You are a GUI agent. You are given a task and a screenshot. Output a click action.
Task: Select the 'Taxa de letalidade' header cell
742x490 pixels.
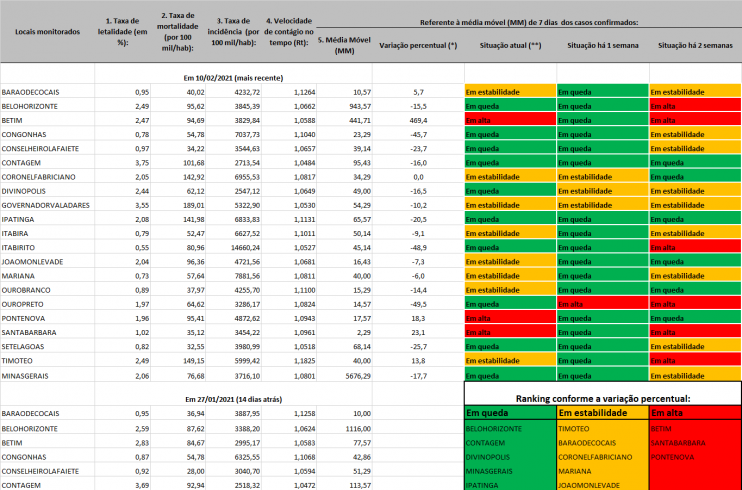[x=123, y=32]
